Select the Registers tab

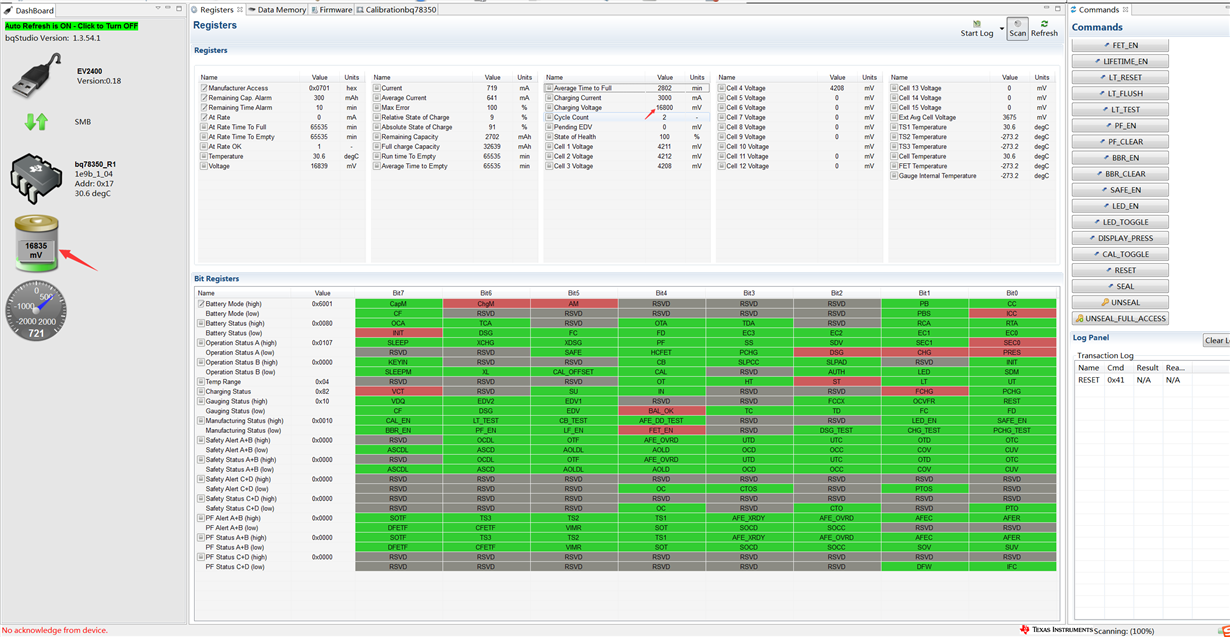[x=217, y=10]
